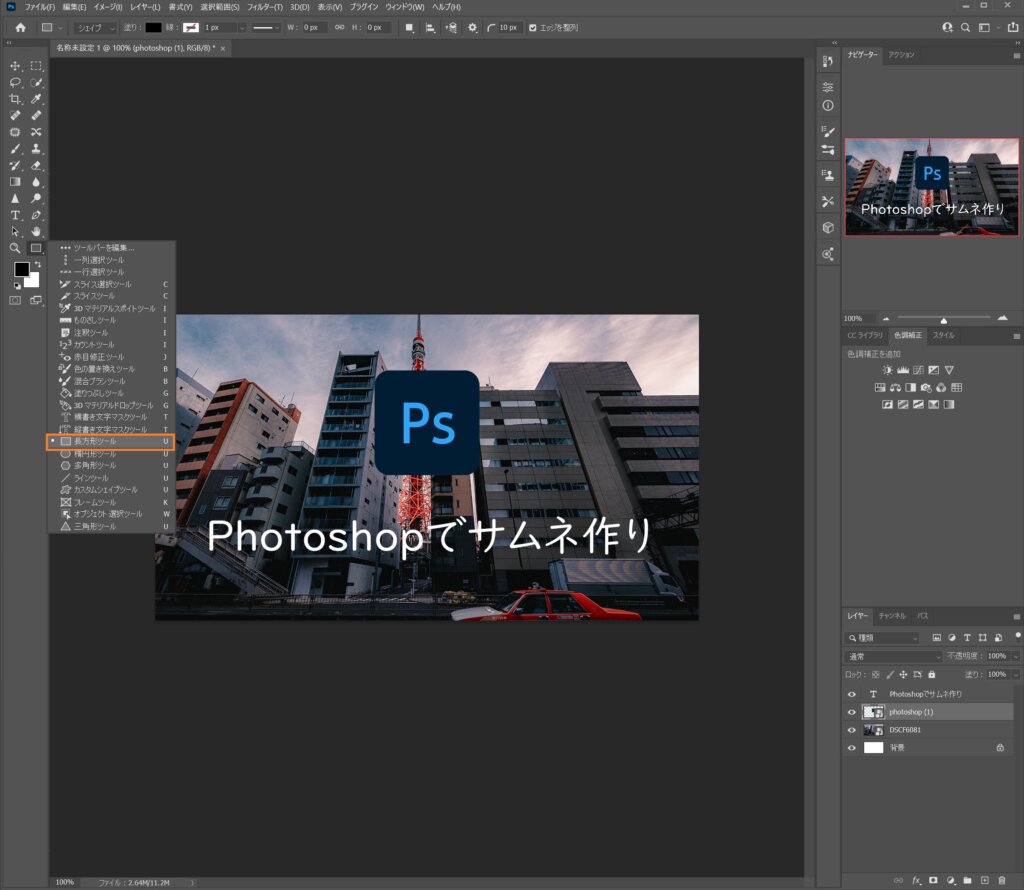1024x890 pixels.
Task: Click the foreground color swatch
Action: 22,269
